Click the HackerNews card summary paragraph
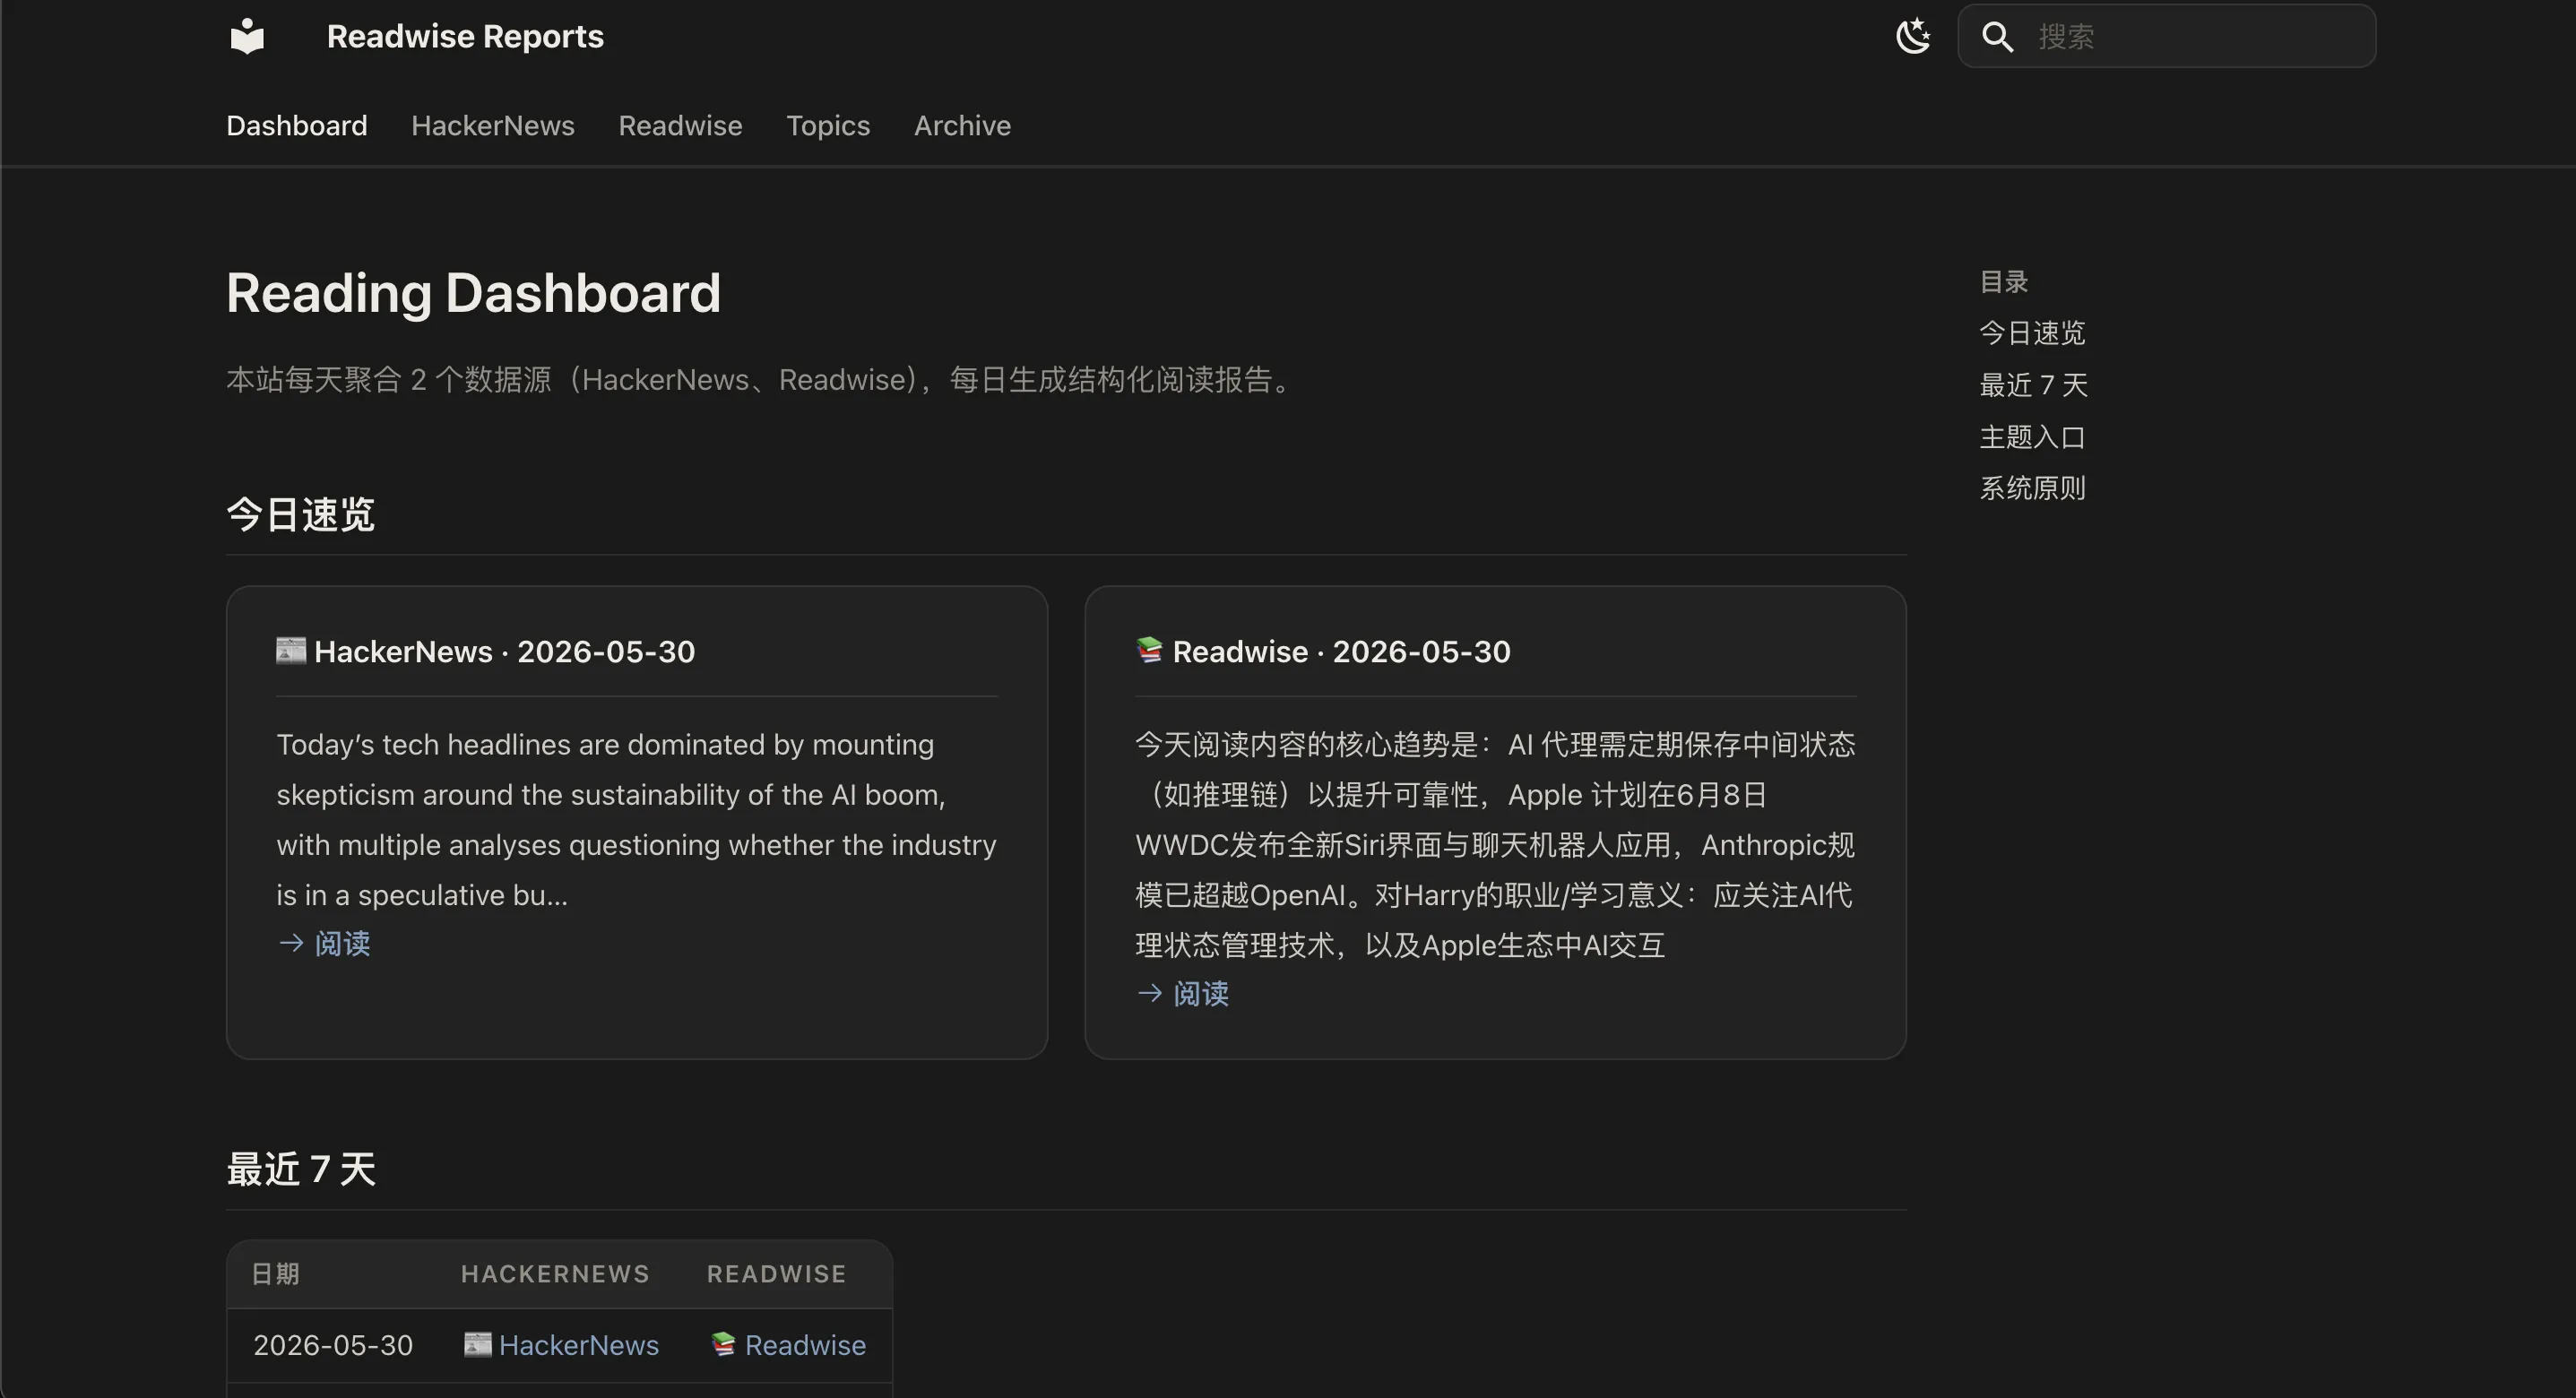 click(x=636, y=820)
